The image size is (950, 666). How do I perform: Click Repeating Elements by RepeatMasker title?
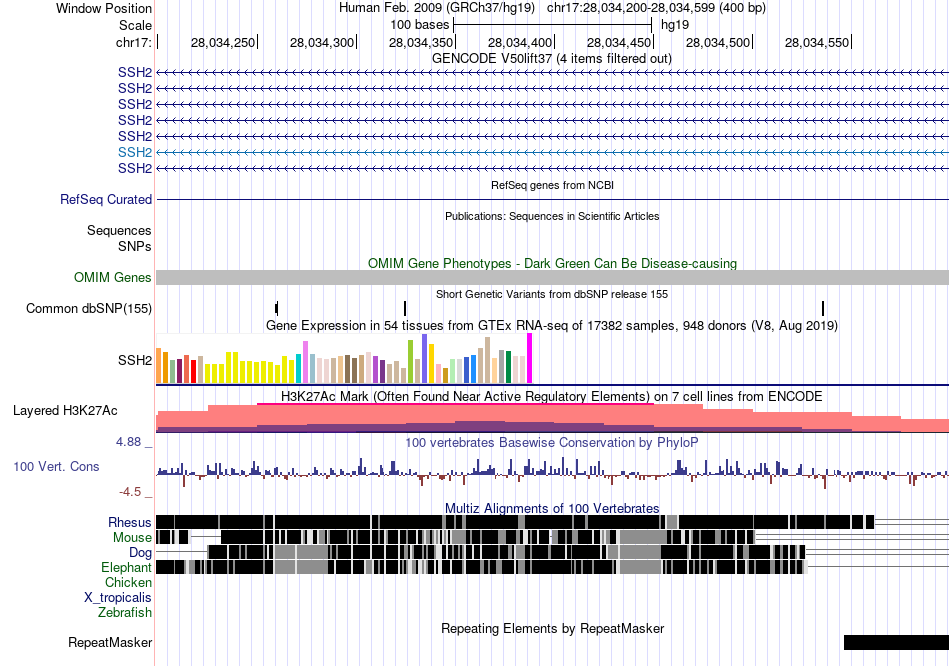[553, 628]
